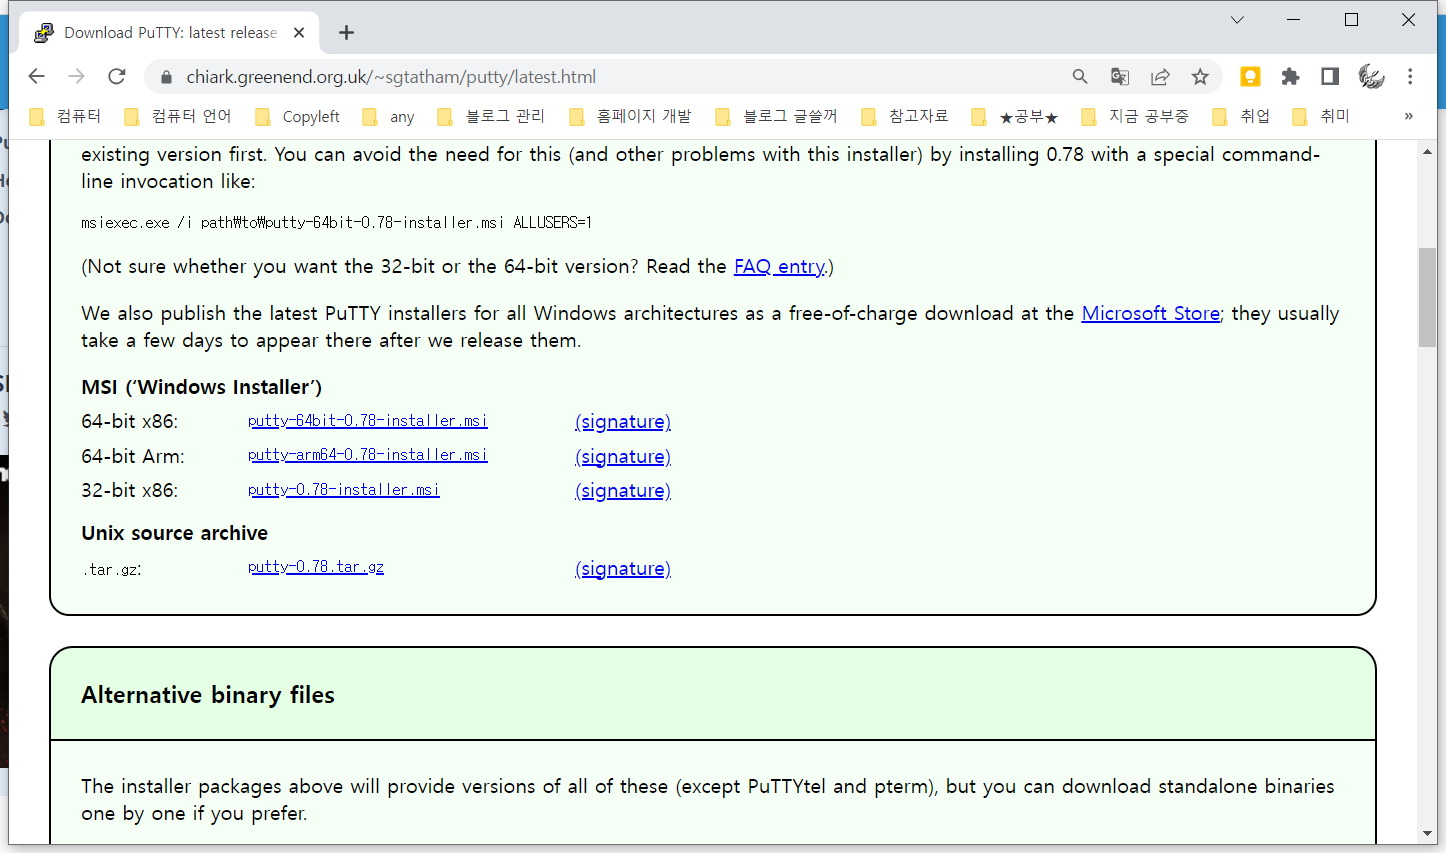Image resolution: width=1446 pixels, height=853 pixels.
Task: Open the any bookmark folder
Action: coord(388,117)
